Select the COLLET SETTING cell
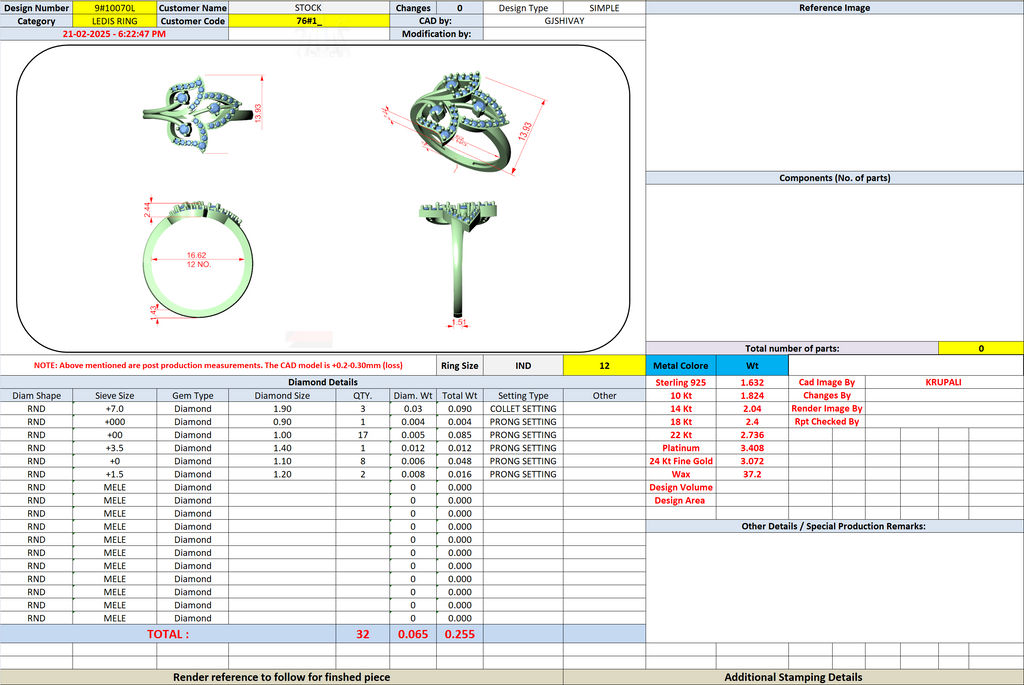This screenshot has height=685, width=1024. pyautogui.click(x=523, y=409)
